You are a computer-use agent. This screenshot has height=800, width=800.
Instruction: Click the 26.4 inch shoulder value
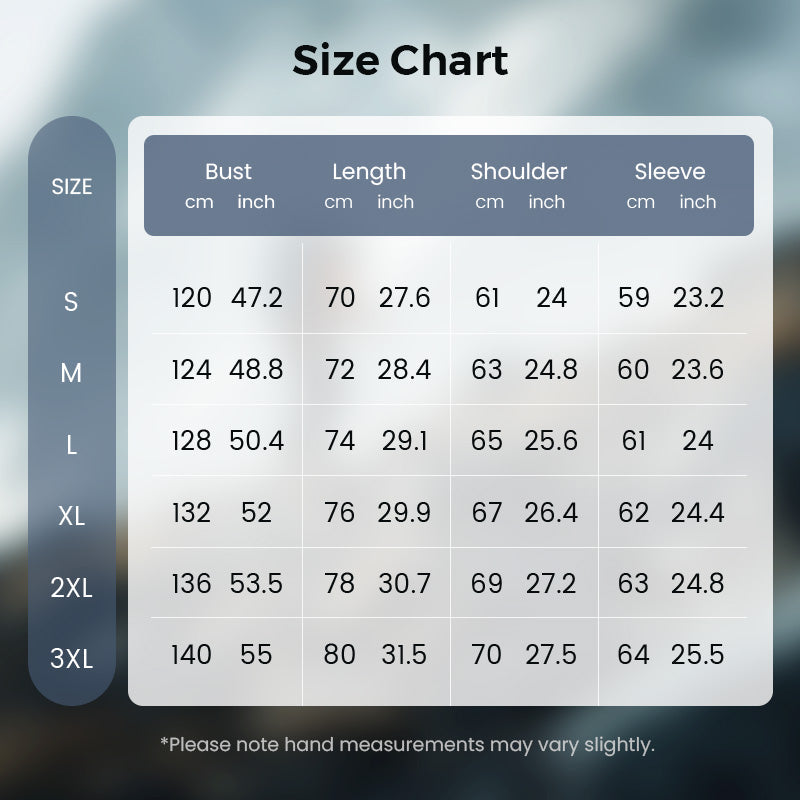(551, 512)
